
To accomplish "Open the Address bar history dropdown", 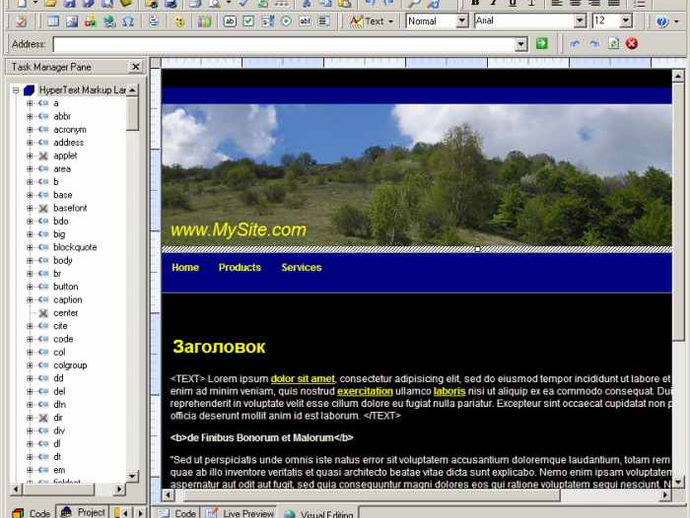I will point(521,44).
